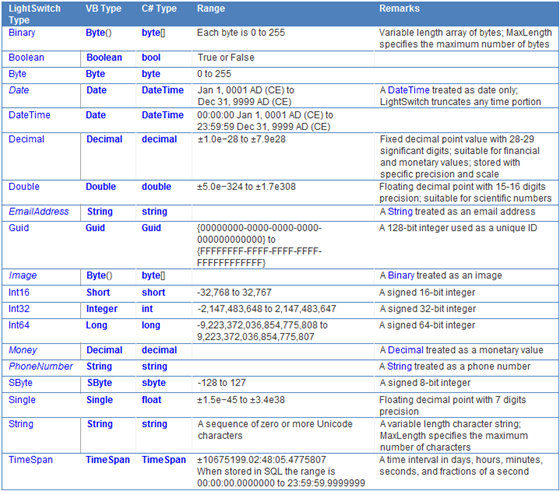Open the PhoneNumber LightSwitch type link
The height and width of the screenshot is (491, 560).
tap(40, 366)
